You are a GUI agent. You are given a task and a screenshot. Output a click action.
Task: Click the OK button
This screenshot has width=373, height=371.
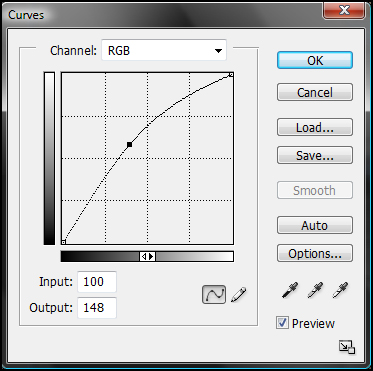click(315, 60)
